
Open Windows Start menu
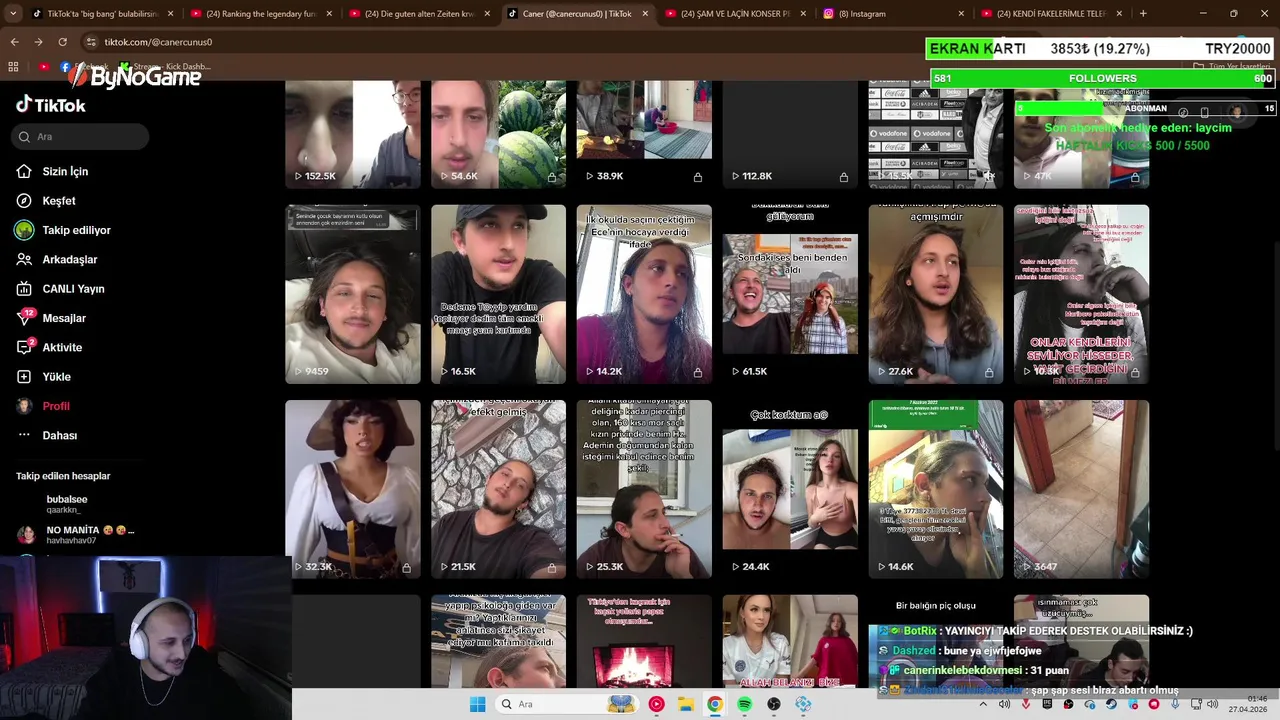(477, 704)
